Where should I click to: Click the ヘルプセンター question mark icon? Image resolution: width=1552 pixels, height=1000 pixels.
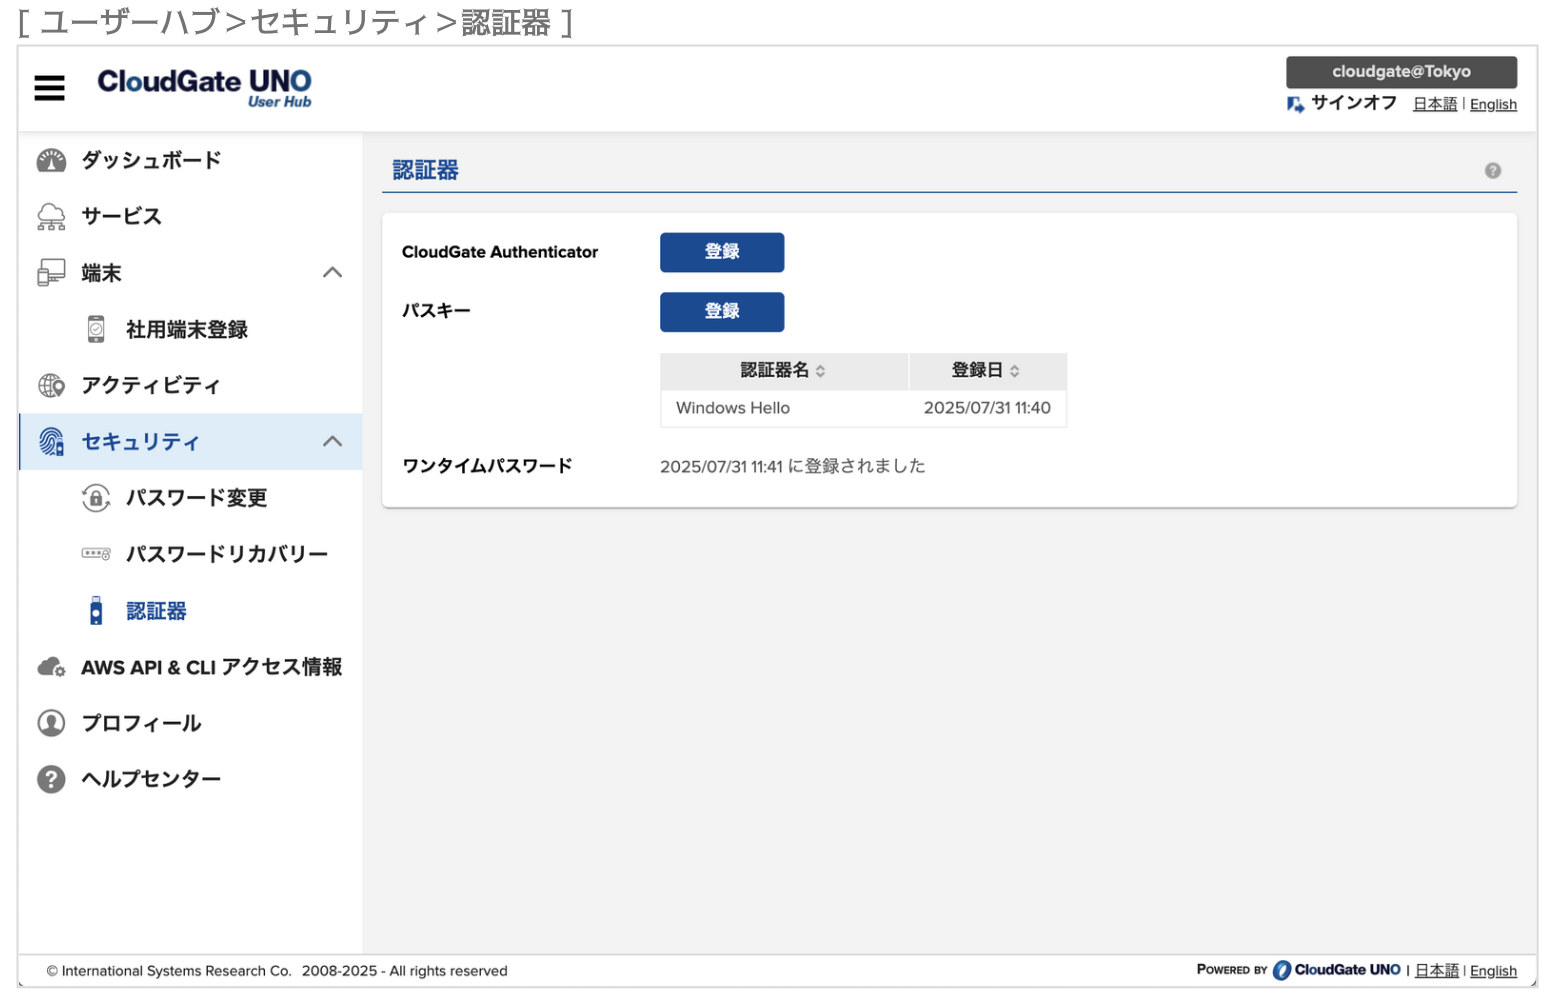(51, 779)
